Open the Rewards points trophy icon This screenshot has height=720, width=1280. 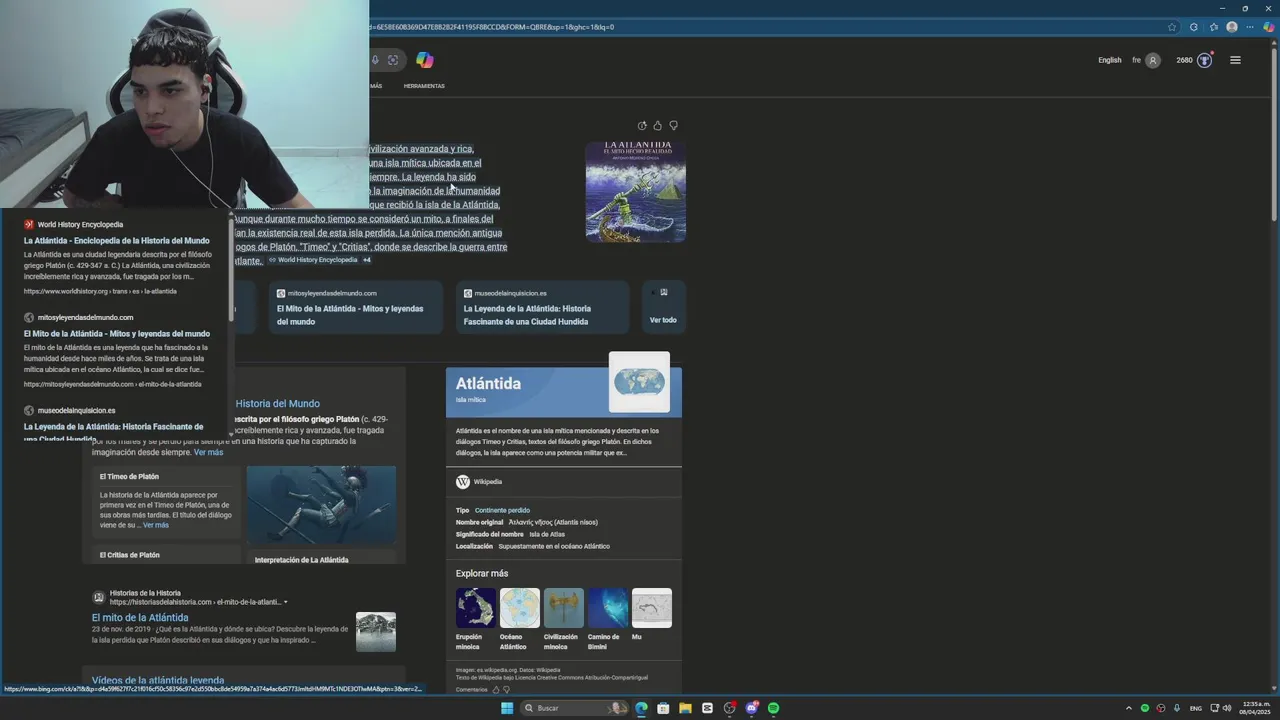coord(1204,60)
